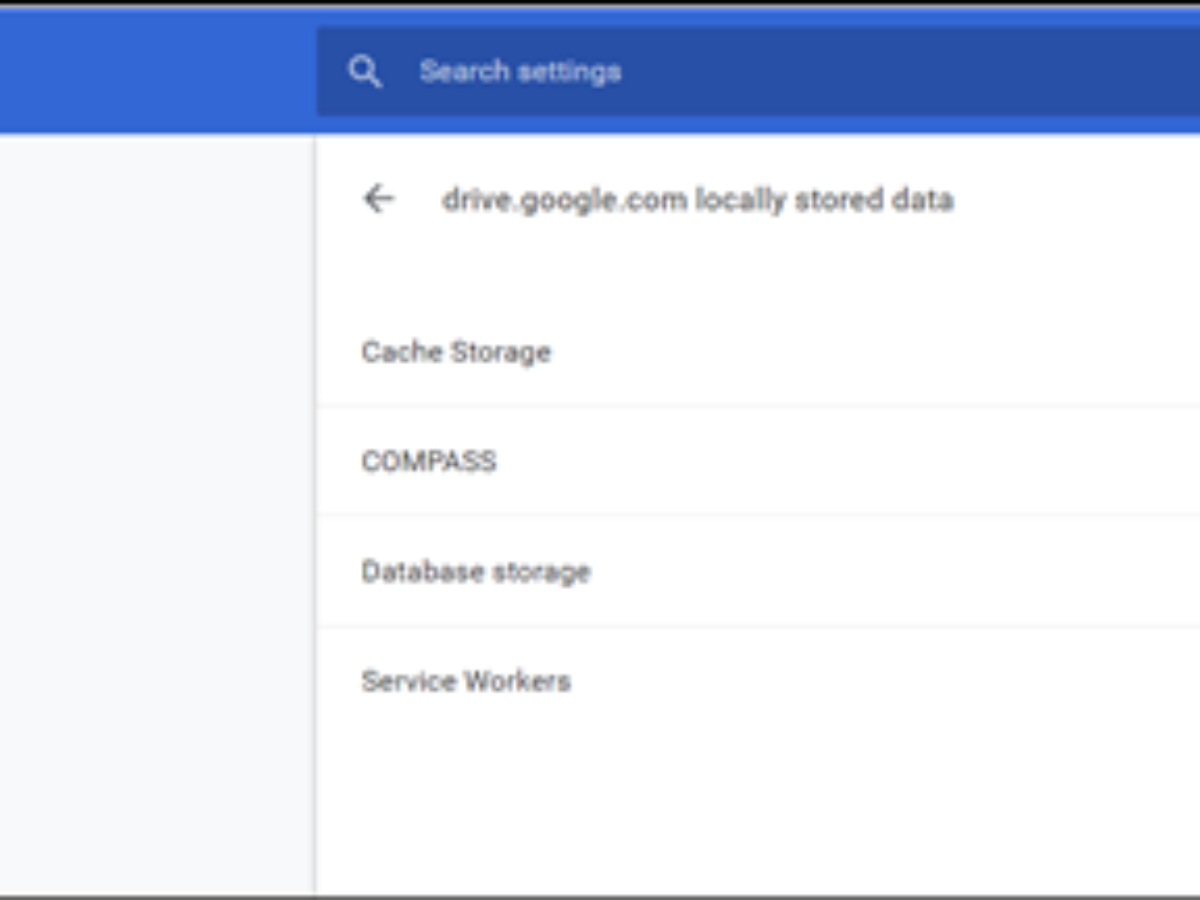Click the "locally stored data" heading text
This screenshot has height=900, width=1200.
point(824,200)
